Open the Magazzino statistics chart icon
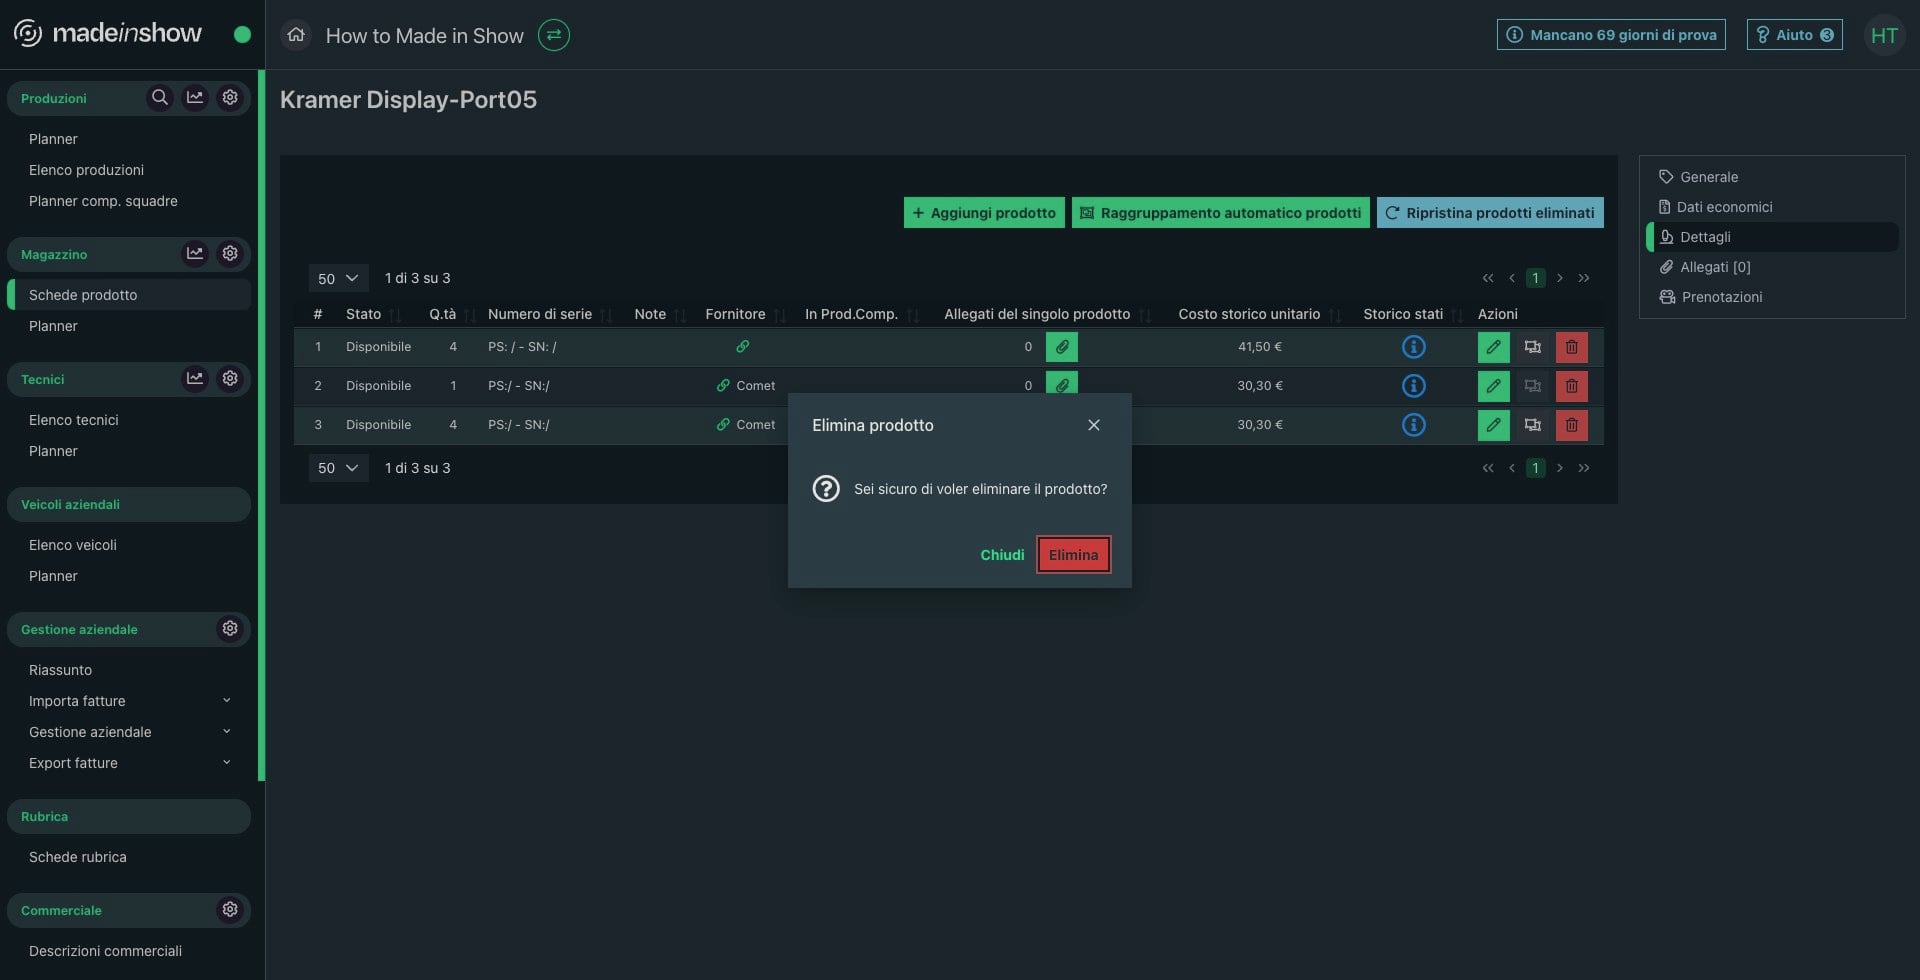Viewport: 1920px width, 980px height. pyautogui.click(x=195, y=253)
